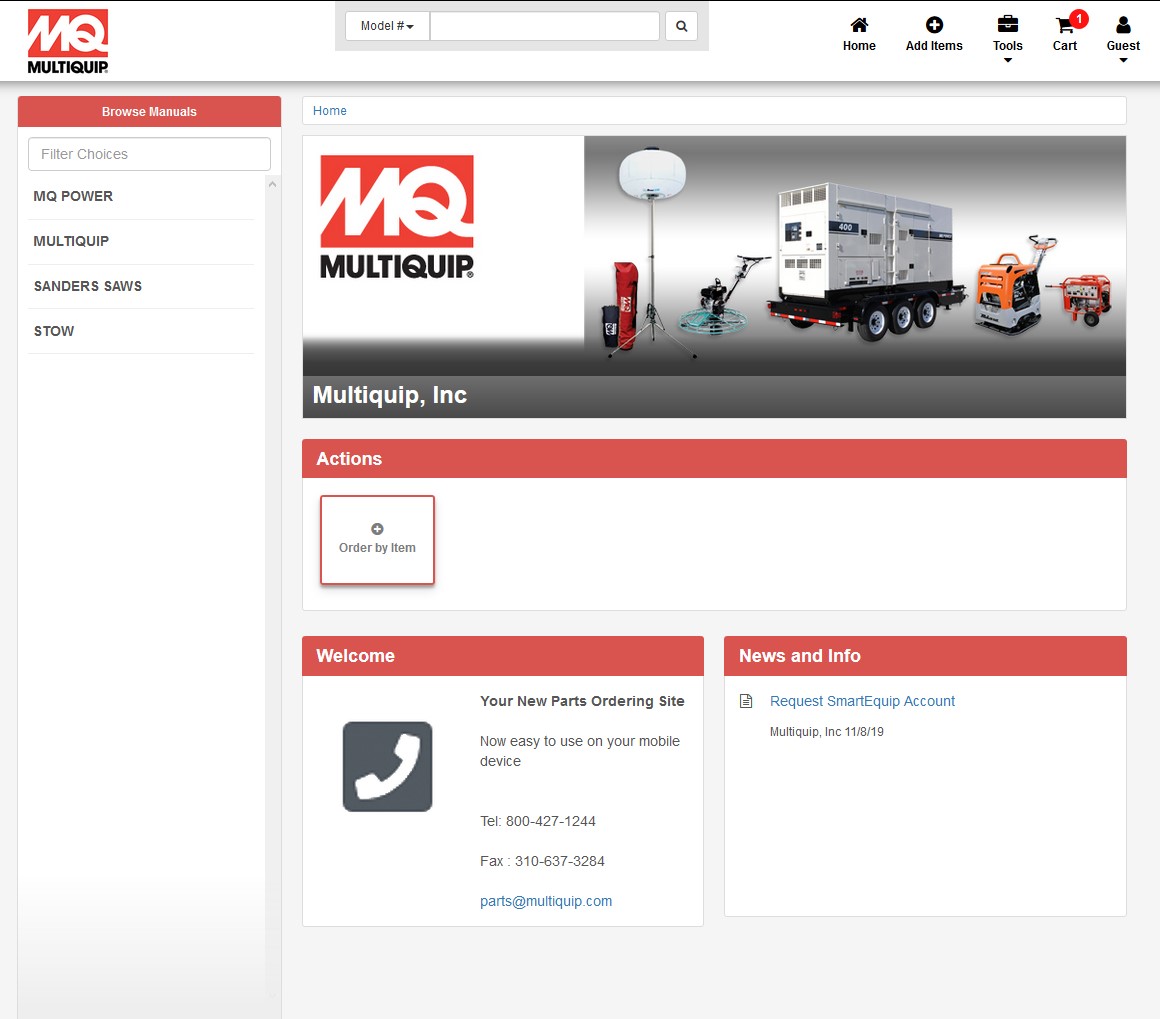Viewport: 1160px width, 1019px height.
Task: Click the search magnifier icon
Action: [x=681, y=26]
